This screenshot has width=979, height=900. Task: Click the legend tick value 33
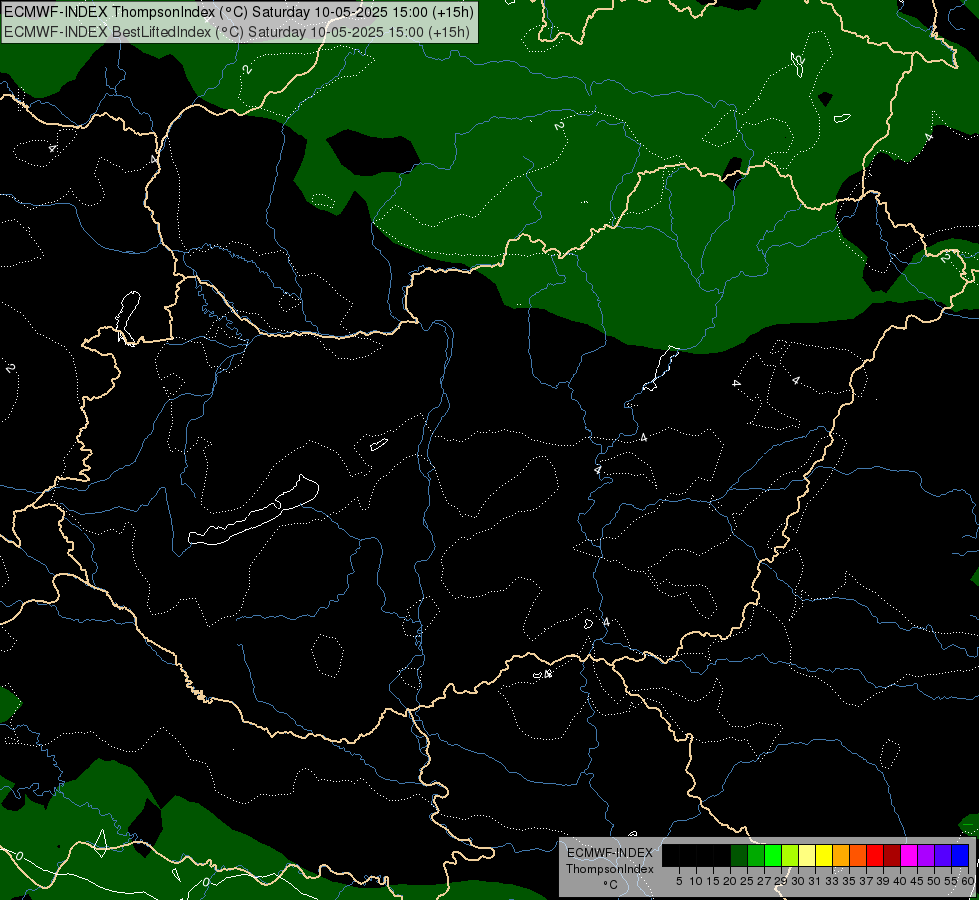pyautogui.click(x=832, y=881)
